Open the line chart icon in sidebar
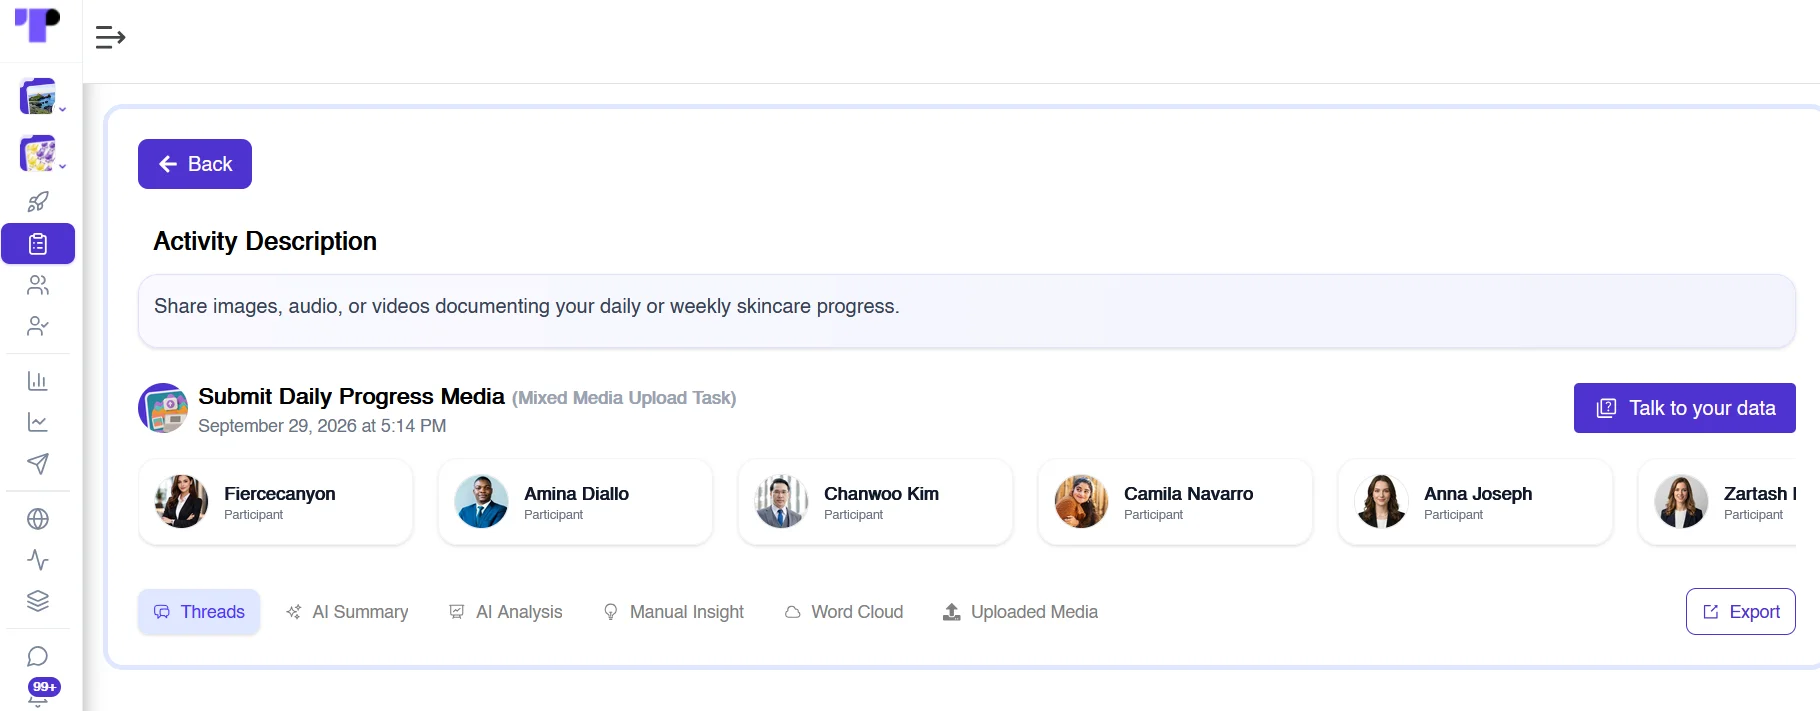The image size is (1820, 711). [x=38, y=423]
